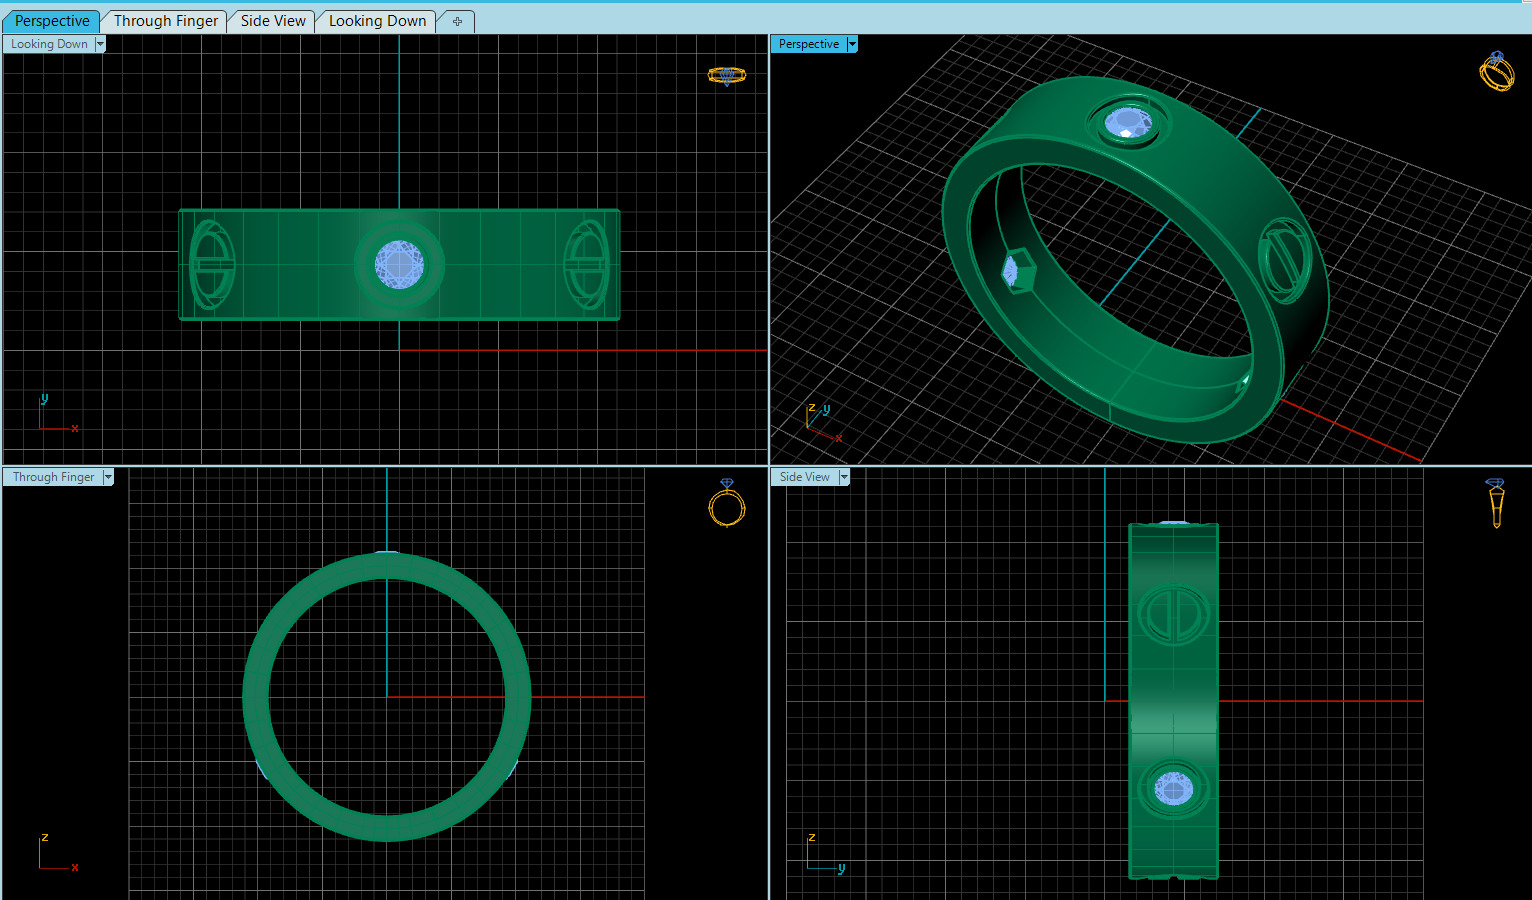Open the Looking Down viewport dropdown arrow
The height and width of the screenshot is (900, 1532).
point(100,44)
